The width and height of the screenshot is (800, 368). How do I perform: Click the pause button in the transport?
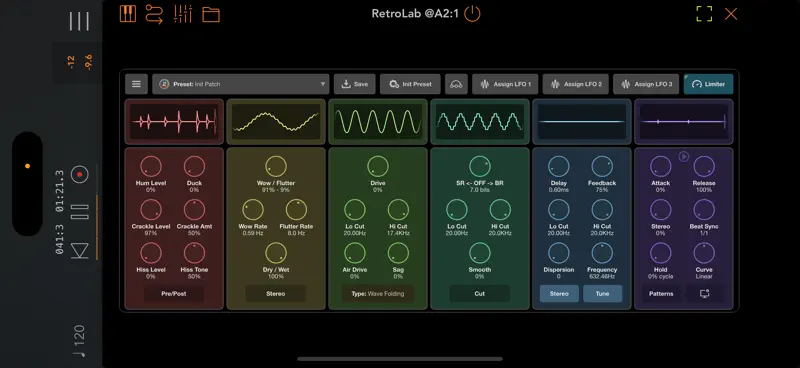click(80, 212)
